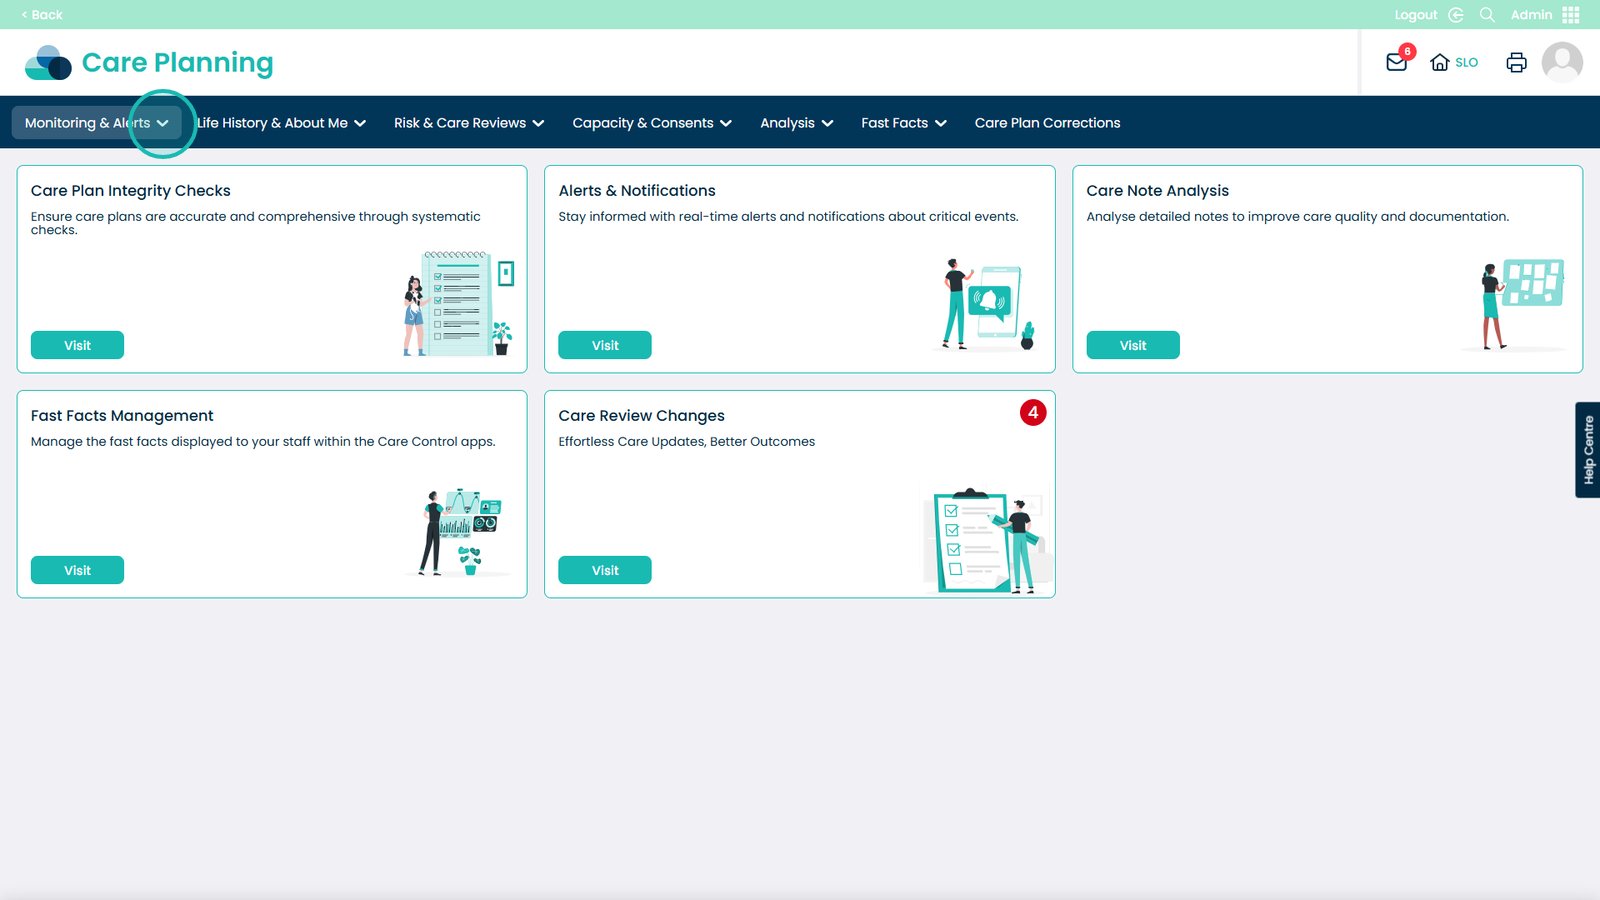Screen dimensions: 1600x900
Task: Click the search magnifier icon
Action: pos(1487,15)
